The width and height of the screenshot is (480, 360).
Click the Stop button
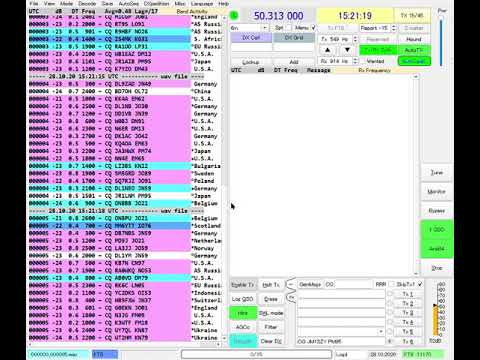pos(436,268)
